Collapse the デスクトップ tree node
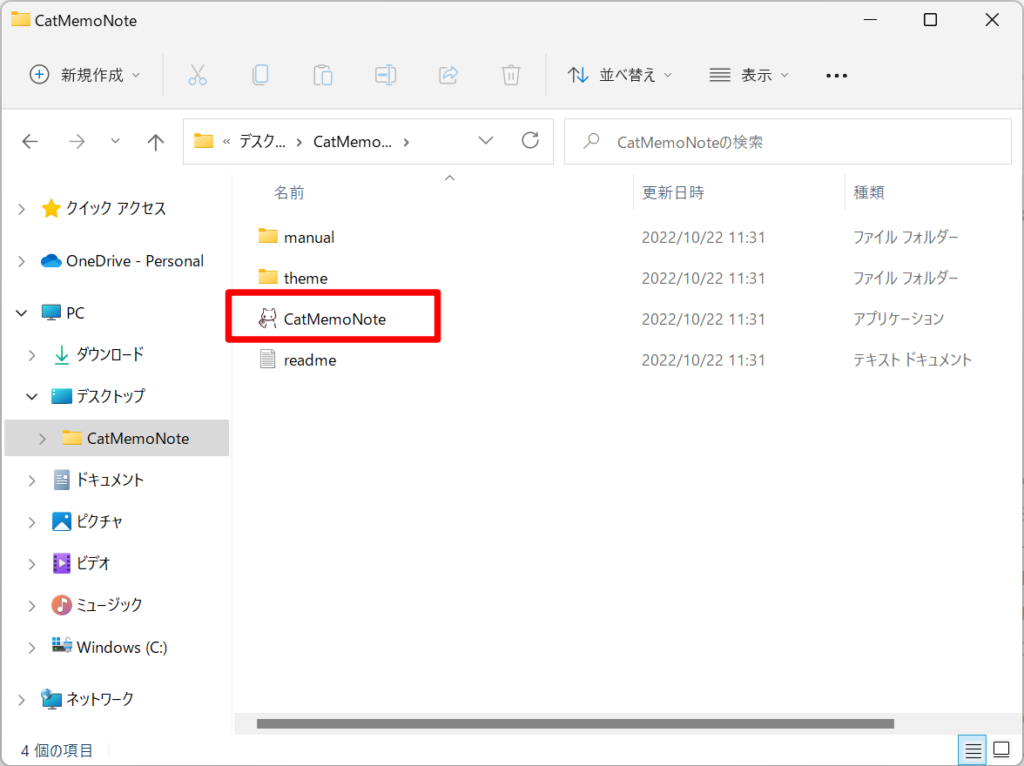The height and width of the screenshot is (766, 1024). coord(31,396)
